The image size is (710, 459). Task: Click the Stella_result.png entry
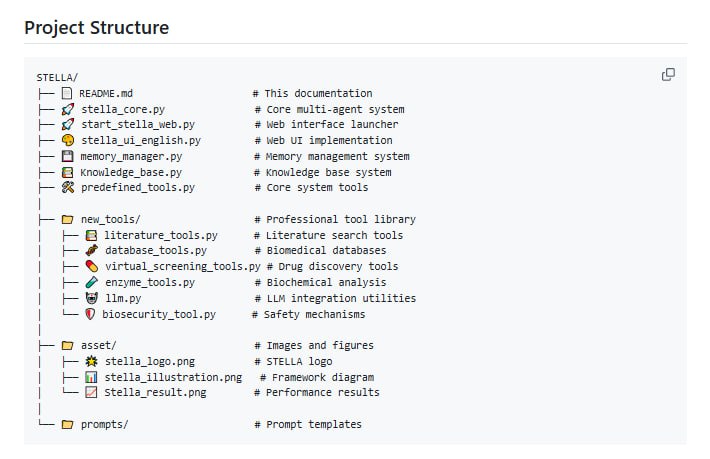155,393
